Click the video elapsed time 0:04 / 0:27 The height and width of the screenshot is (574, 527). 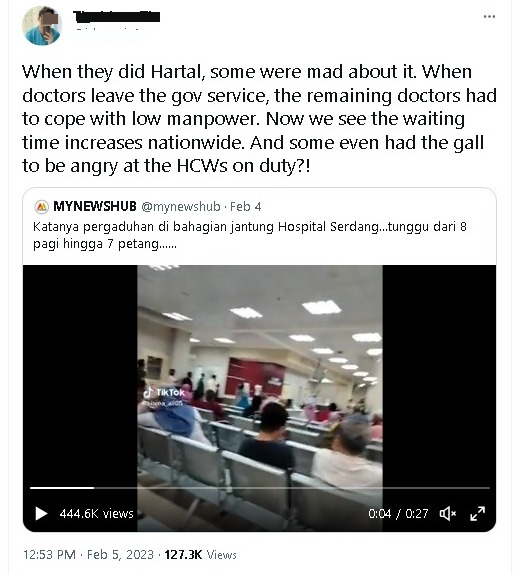pos(398,514)
